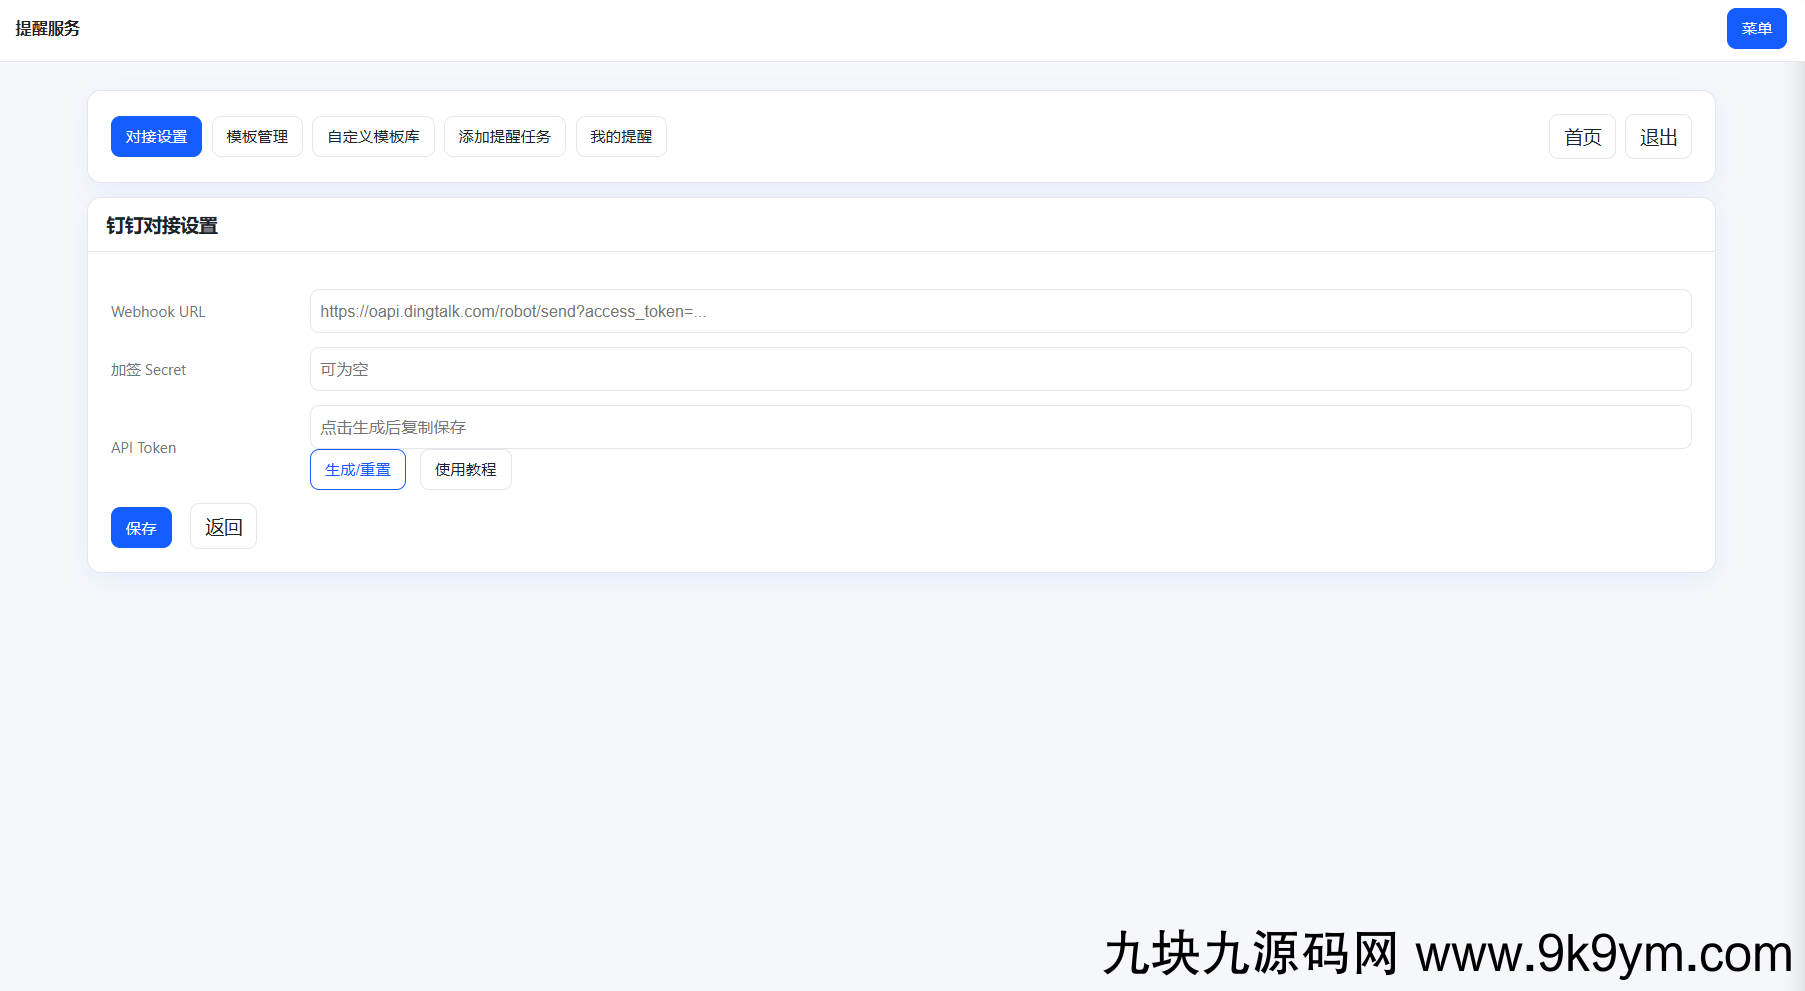Viewport: 1805px width, 991px height.
Task: Select the 对接设置 tab
Action: tap(156, 136)
